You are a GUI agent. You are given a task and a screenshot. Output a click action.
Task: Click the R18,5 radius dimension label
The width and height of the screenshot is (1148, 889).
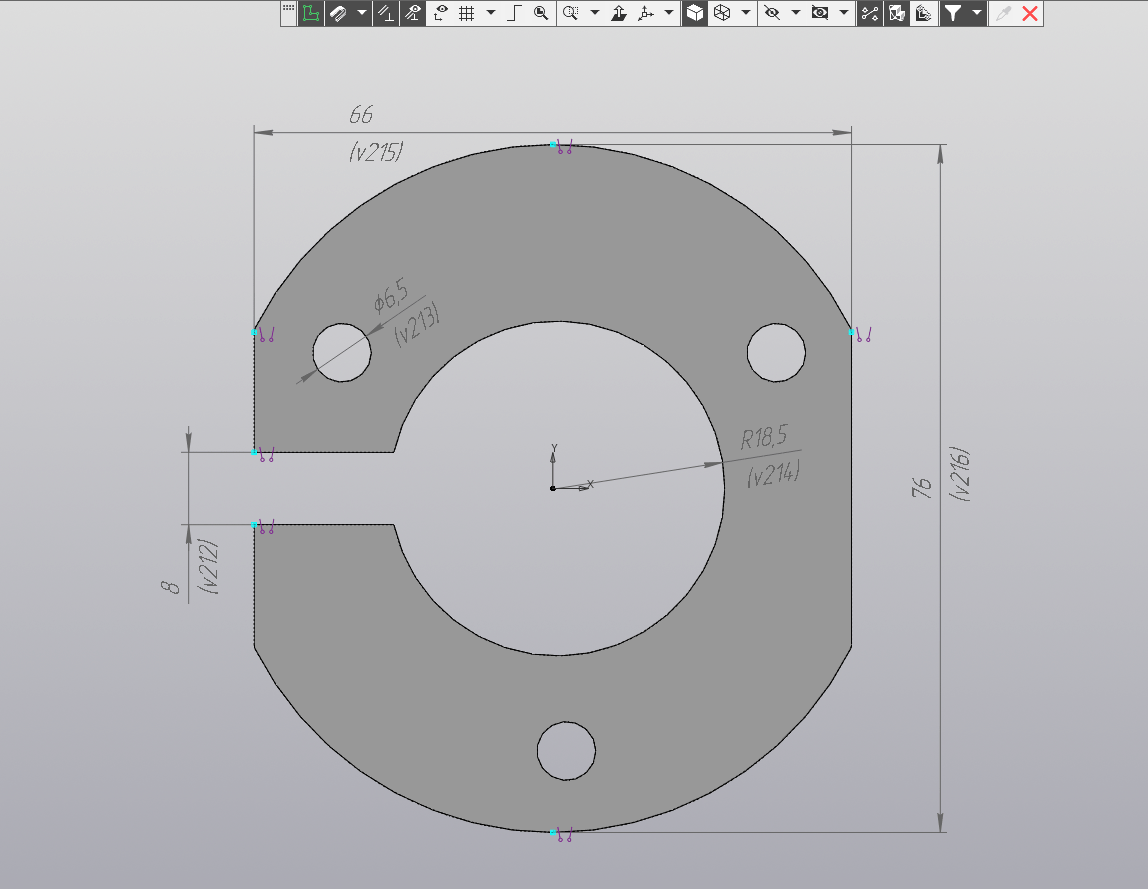coord(764,437)
